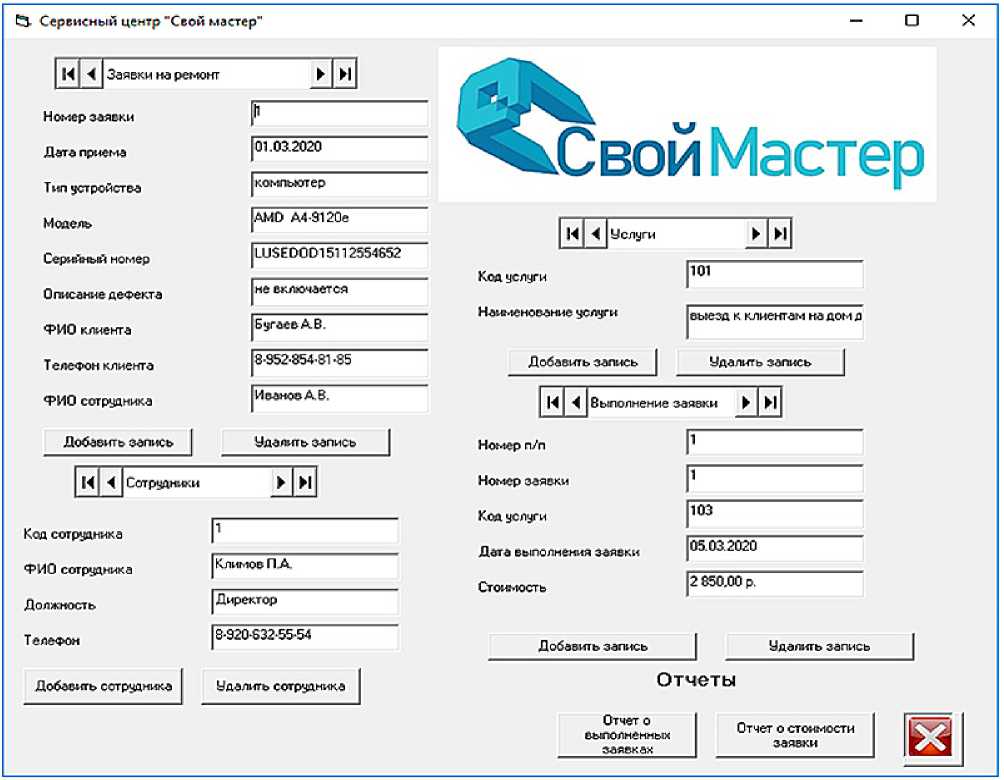Add a repair request with Добавить запись
The image size is (1004, 780).
[118, 443]
